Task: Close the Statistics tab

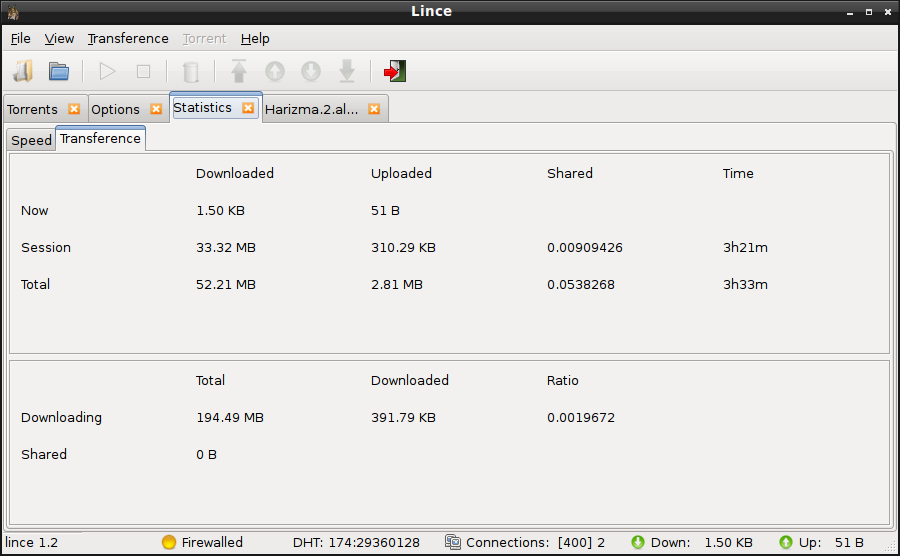Action: tap(248, 107)
